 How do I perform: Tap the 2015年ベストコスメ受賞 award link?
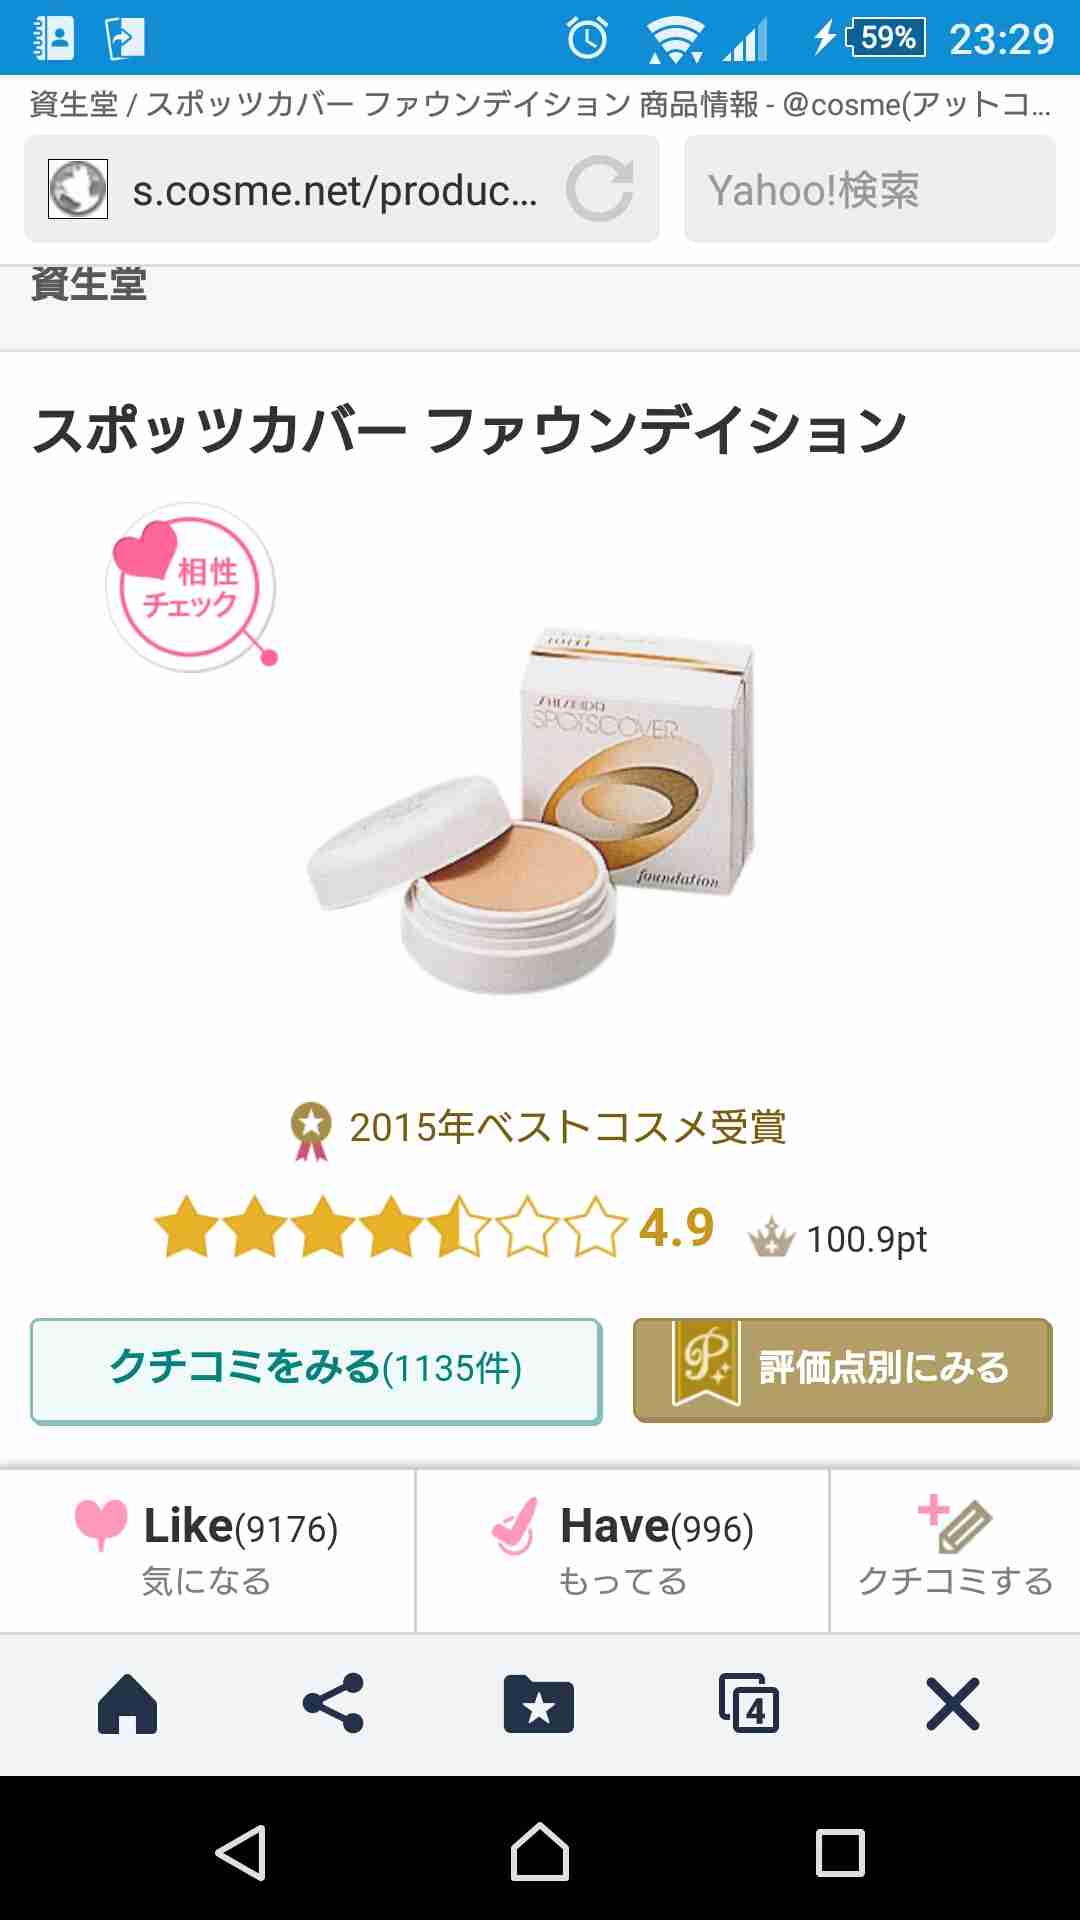pyautogui.click(x=539, y=1129)
